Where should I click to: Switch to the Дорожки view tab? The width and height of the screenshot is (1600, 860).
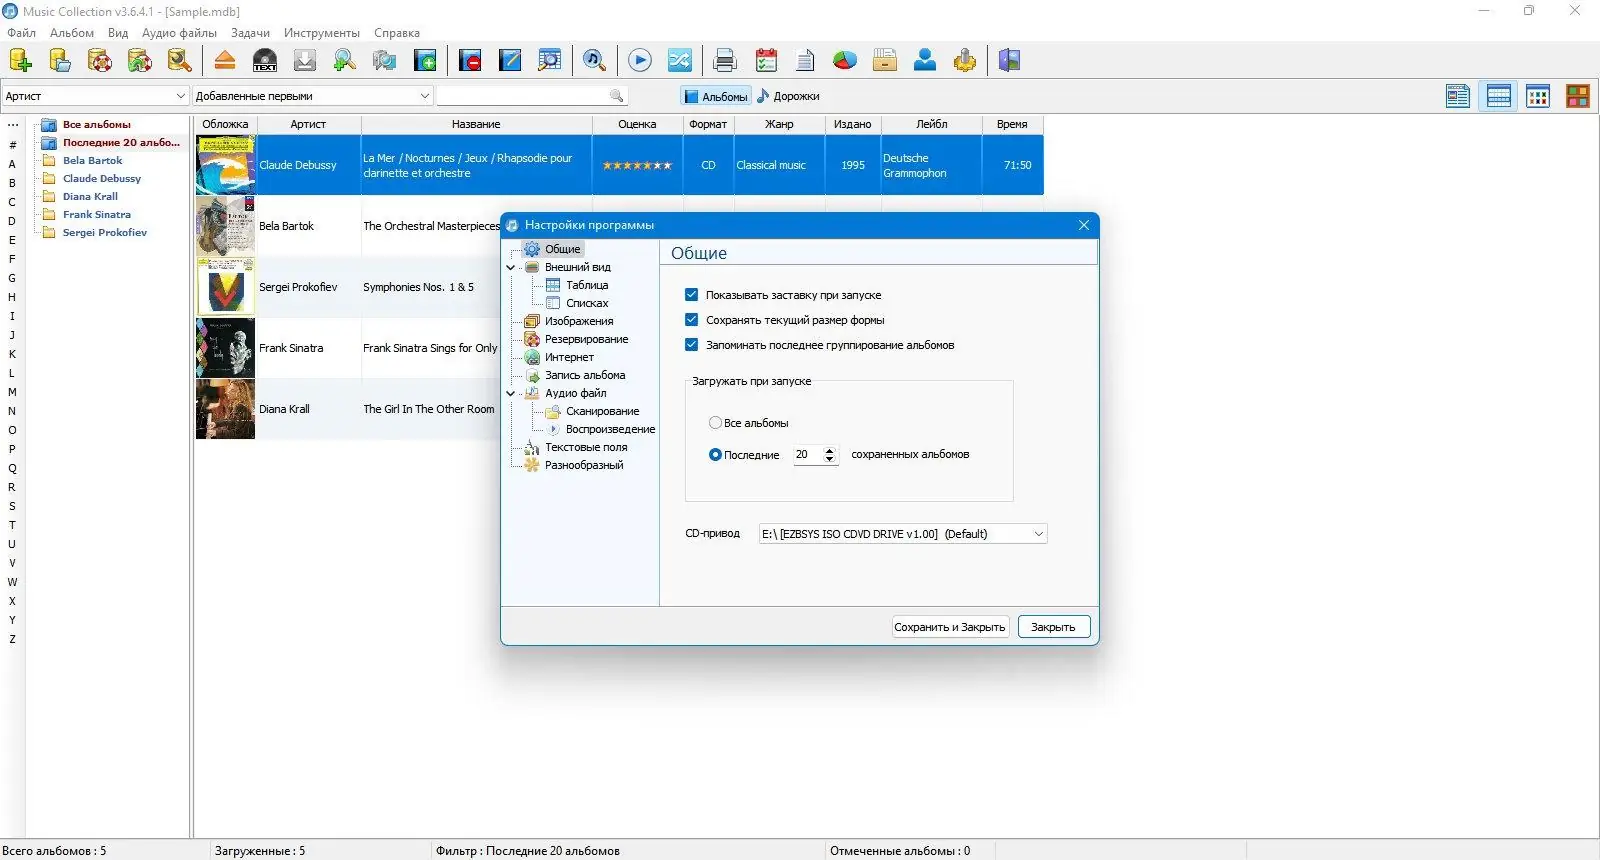pos(789,96)
